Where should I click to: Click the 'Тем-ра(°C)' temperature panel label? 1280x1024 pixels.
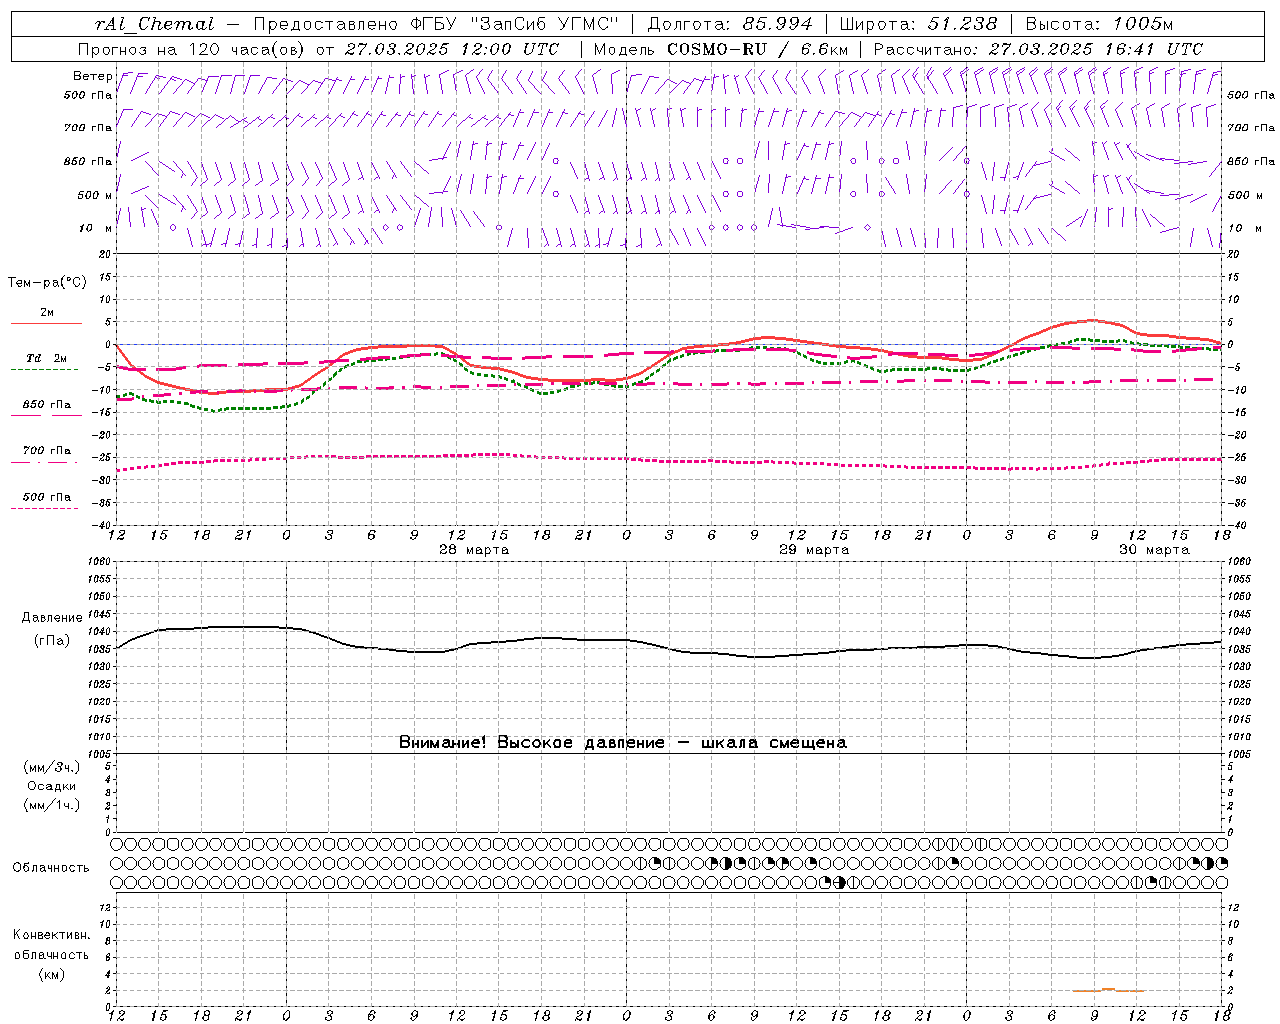(47, 283)
